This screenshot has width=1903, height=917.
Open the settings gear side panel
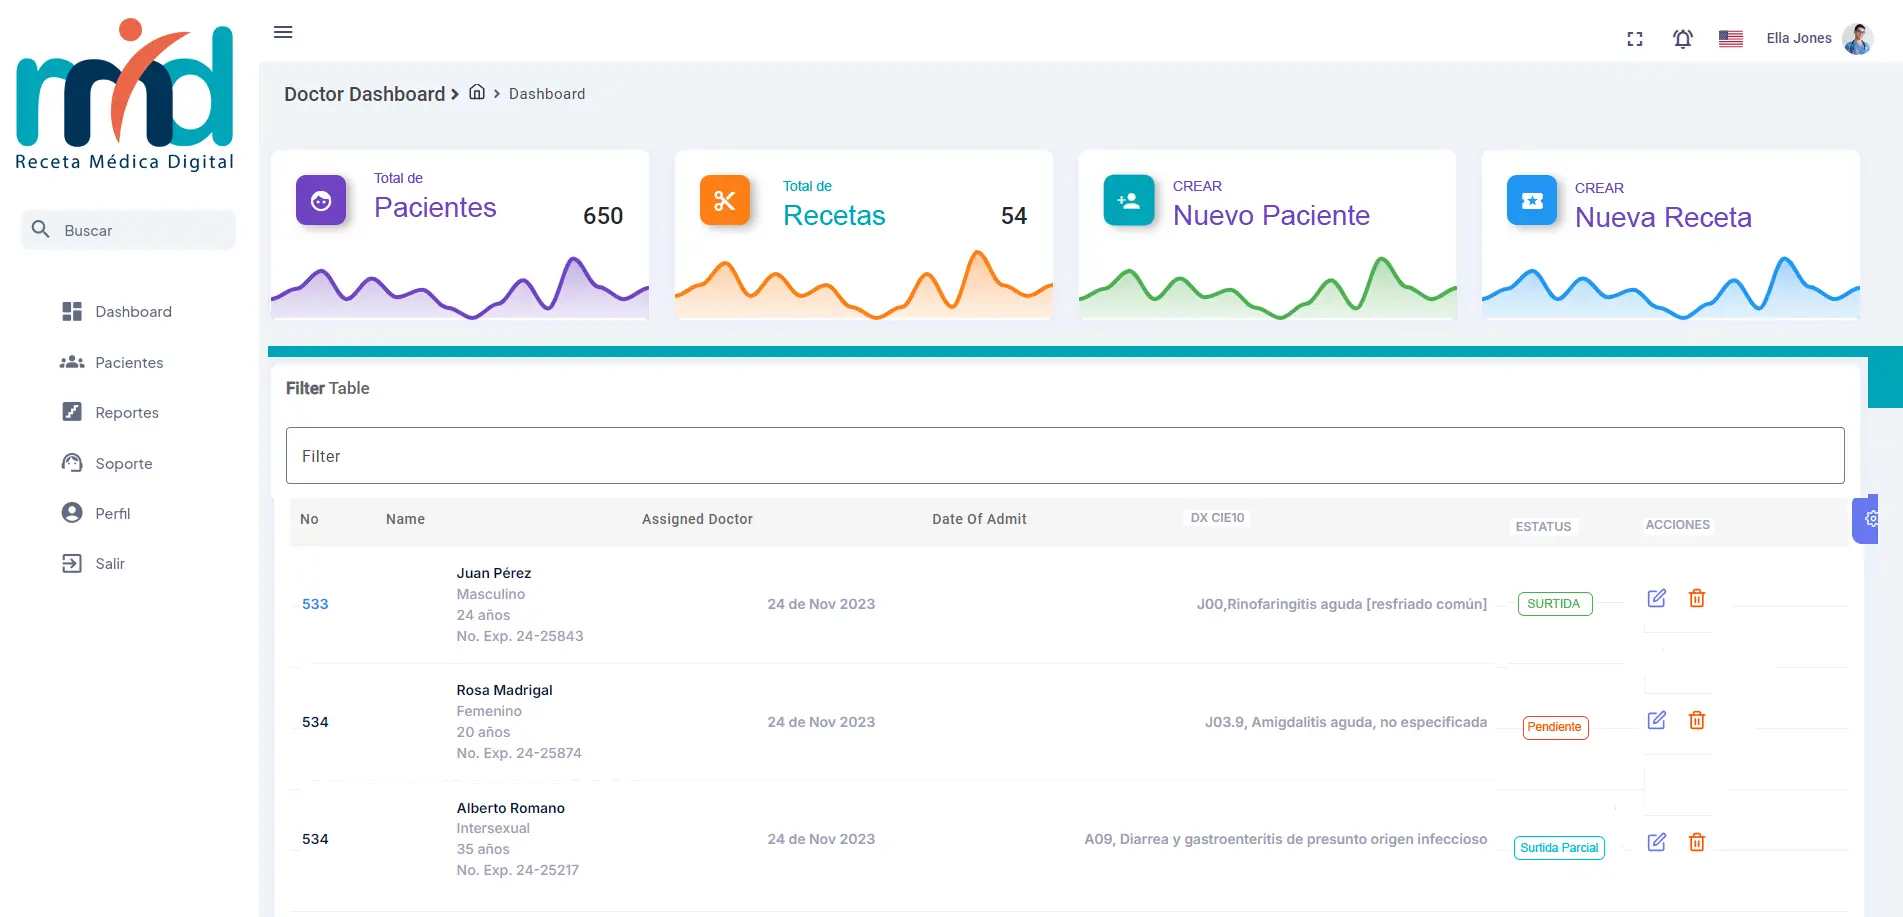pos(1868,519)
